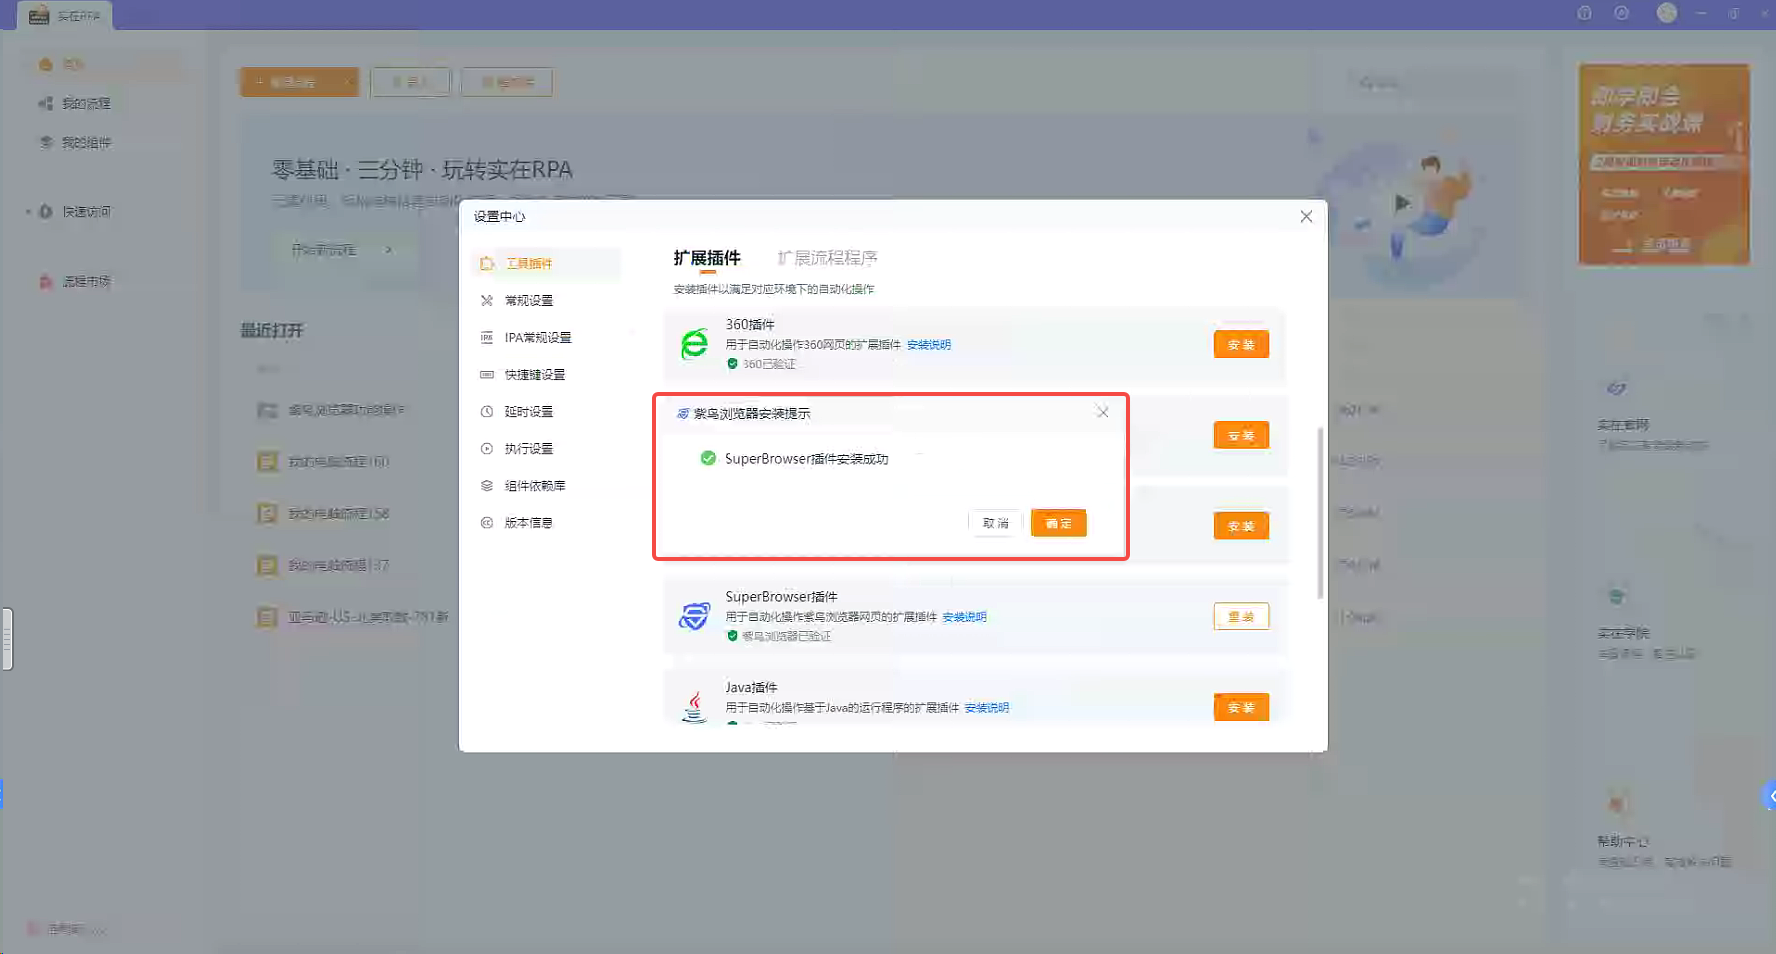Confirm with the orange 确定 button
The image size is (1776, 954).
click(1058, 523)
